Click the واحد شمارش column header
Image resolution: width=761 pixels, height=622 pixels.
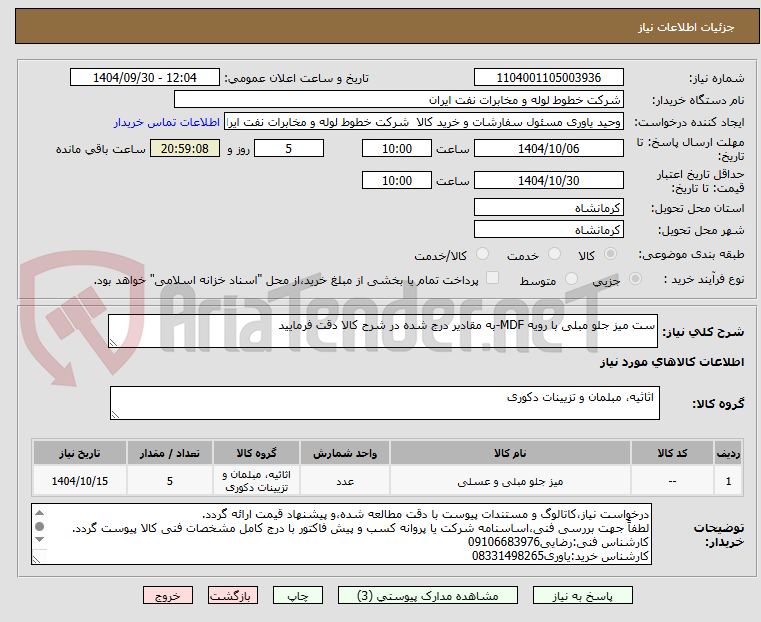point(345,453)
